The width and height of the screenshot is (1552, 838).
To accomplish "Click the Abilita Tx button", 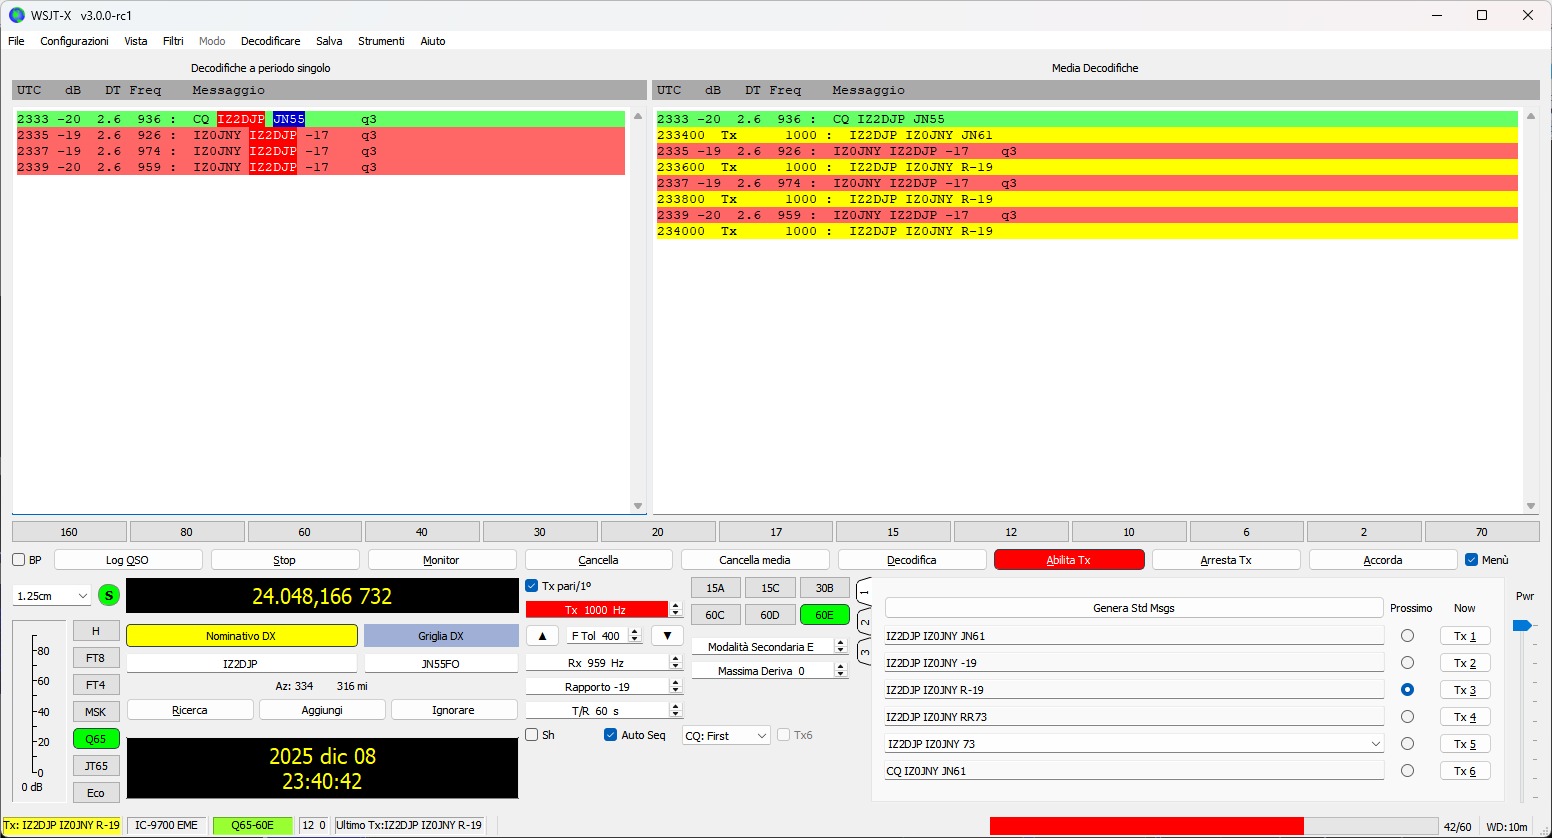I will pyautogui.click(x=1068, y=559).
